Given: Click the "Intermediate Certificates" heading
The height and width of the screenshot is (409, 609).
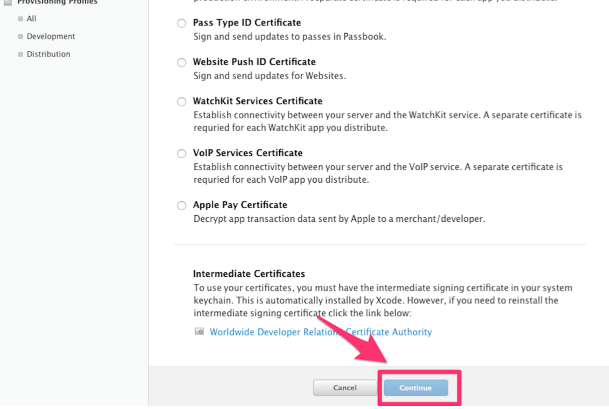Looking at the screenshot, I should [x=249, y=274].
